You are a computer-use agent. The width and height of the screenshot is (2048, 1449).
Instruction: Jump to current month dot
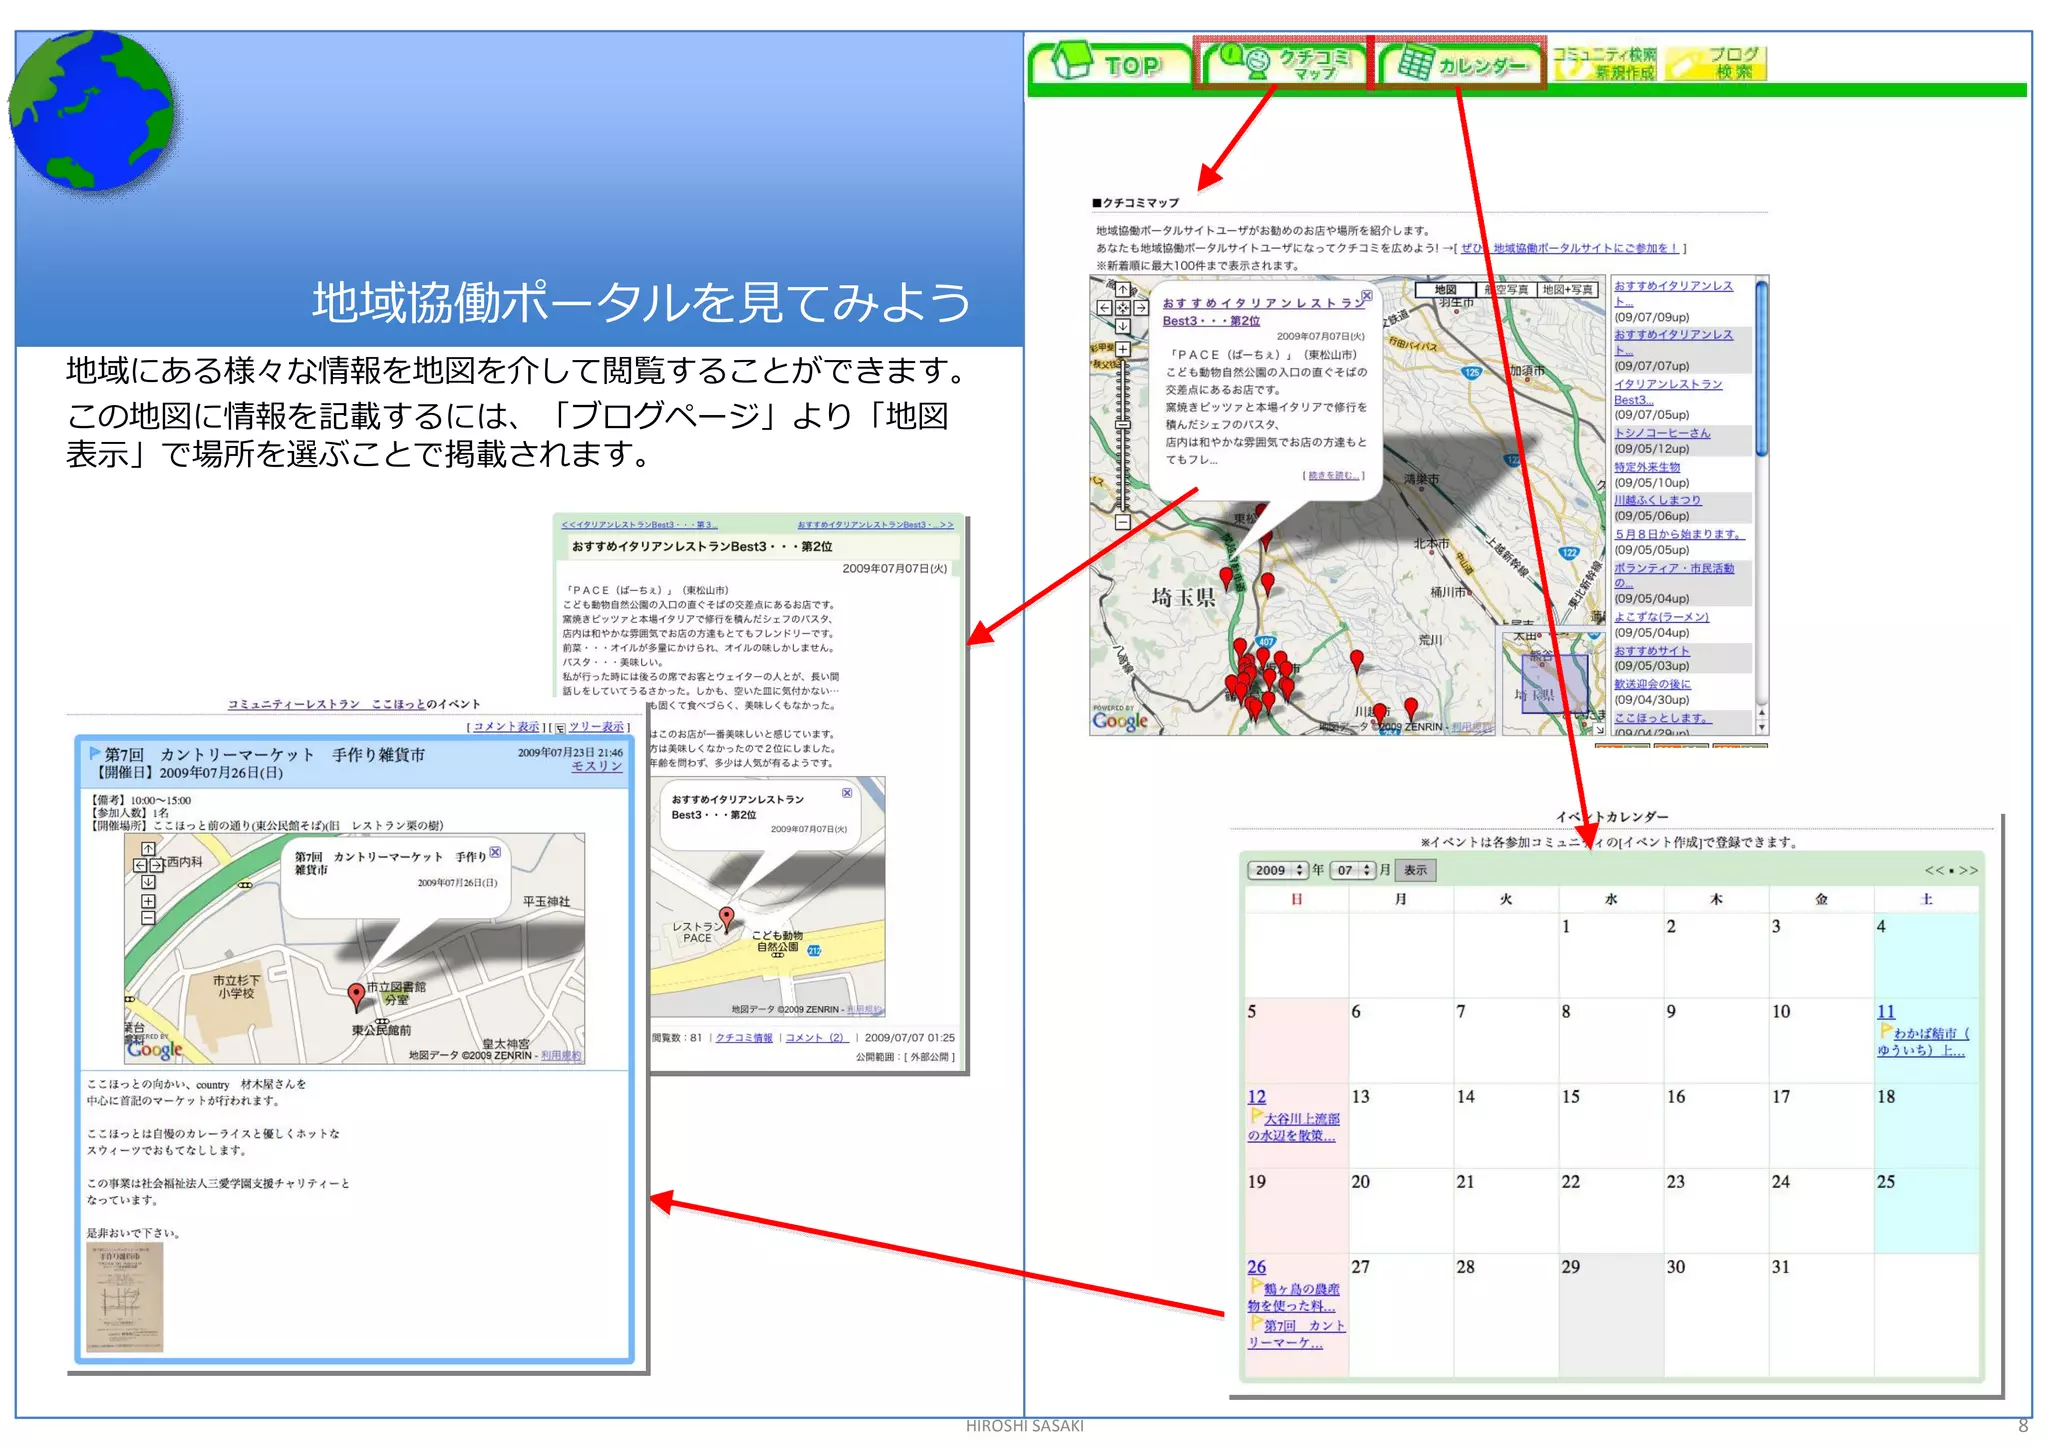[x=1950, y=871]
